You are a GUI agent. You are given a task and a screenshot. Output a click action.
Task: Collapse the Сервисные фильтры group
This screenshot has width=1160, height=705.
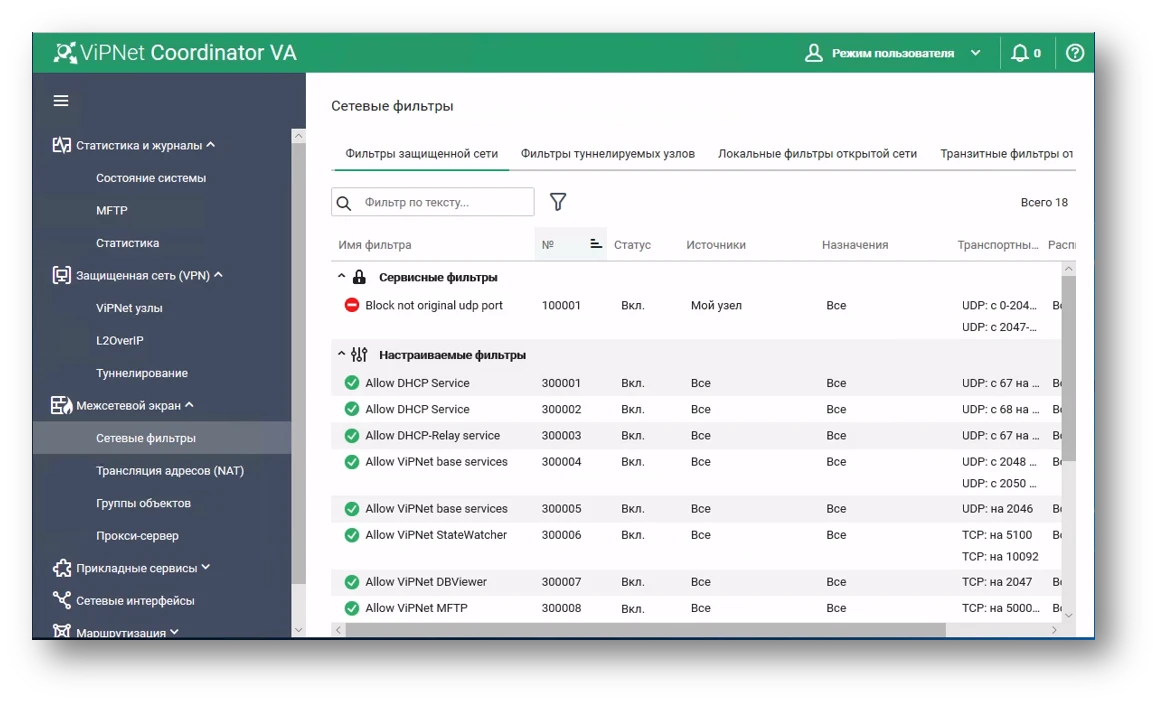(x=341, y=277)
